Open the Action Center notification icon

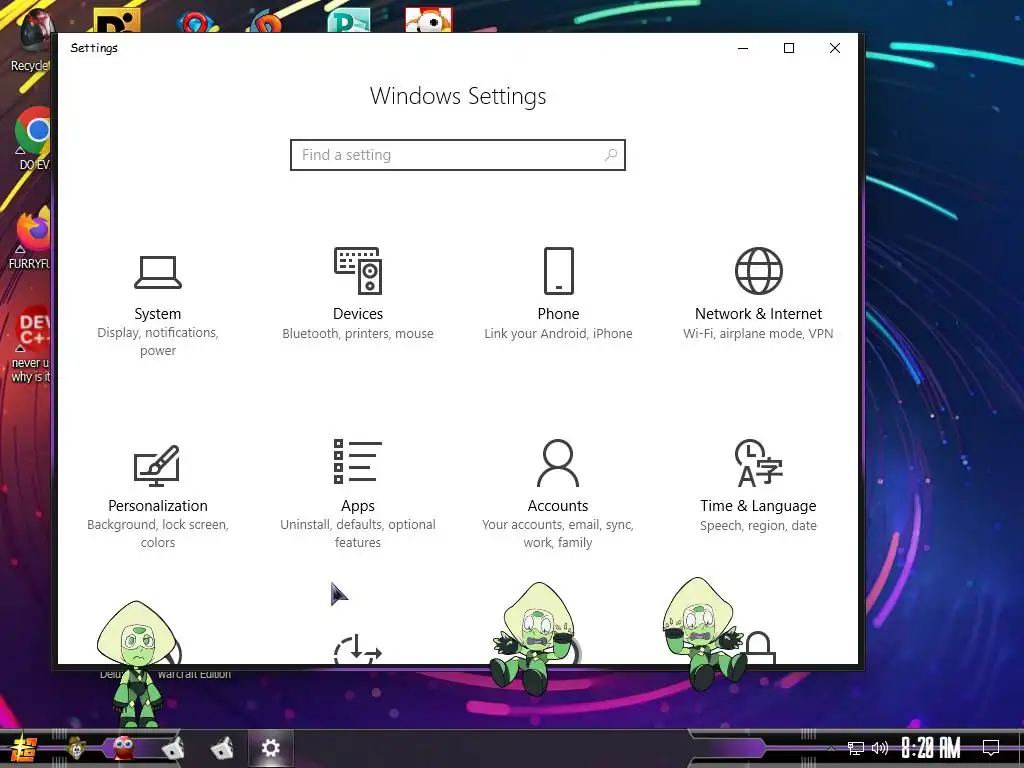click(991, 748)
